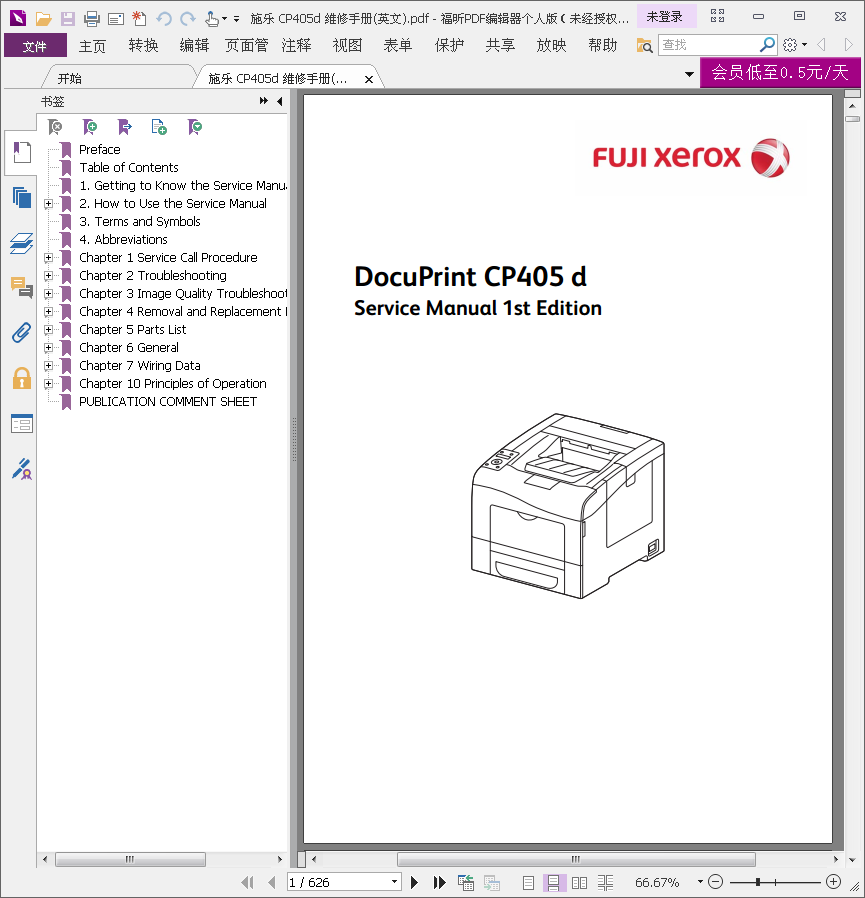Open the 4. Abbreviations bookmark
Viewport: 865px width, 898px height.
coord(123,239)
